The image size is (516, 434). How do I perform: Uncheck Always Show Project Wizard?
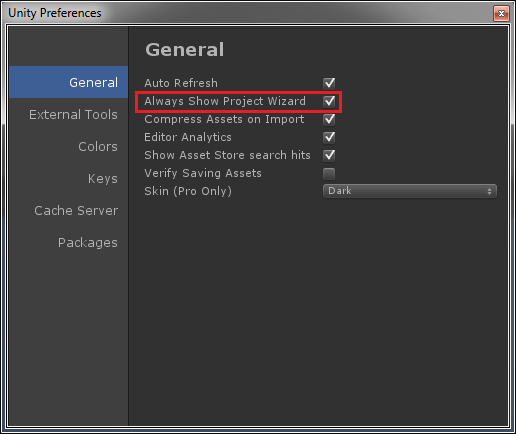point(329,101)
